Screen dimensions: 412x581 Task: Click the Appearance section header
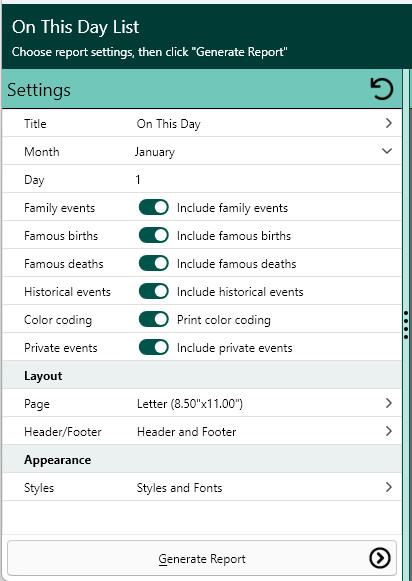pyautogui.click(x=57, y=460)
